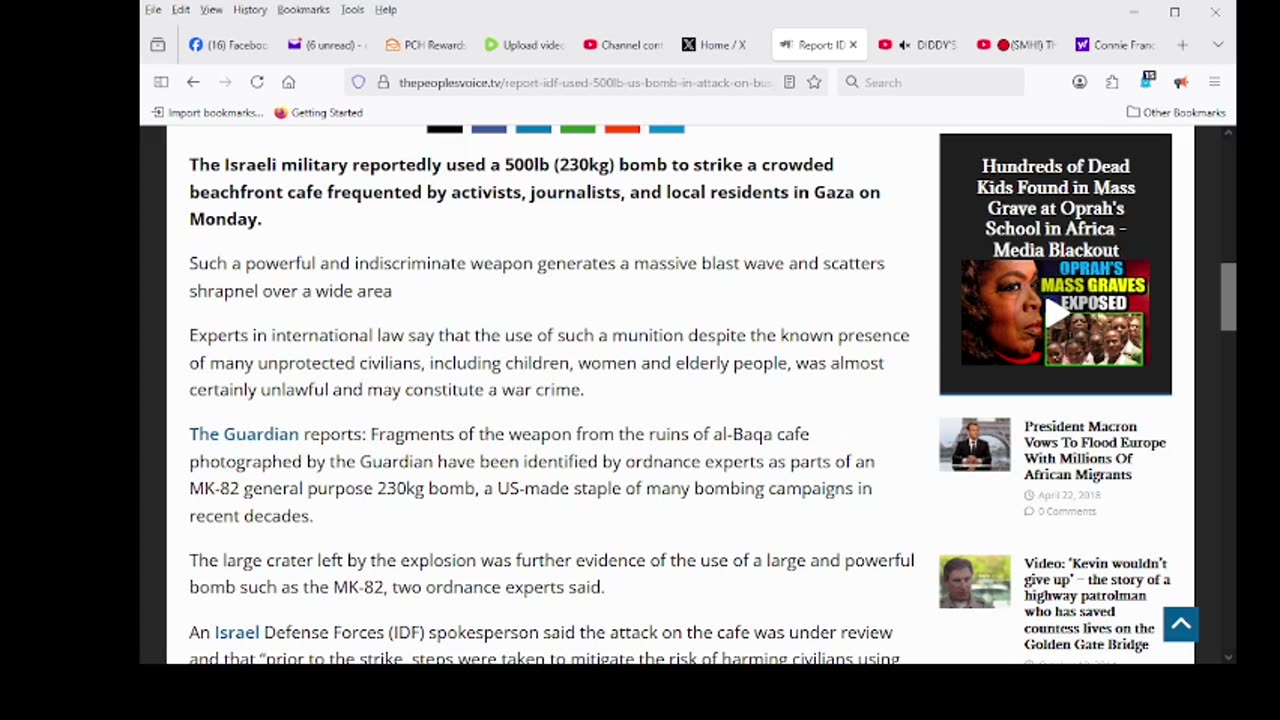Click the thepeoplesvoice.tv address bar
The height and width of the screenshot is (720, 1280).
click(585, 82)
